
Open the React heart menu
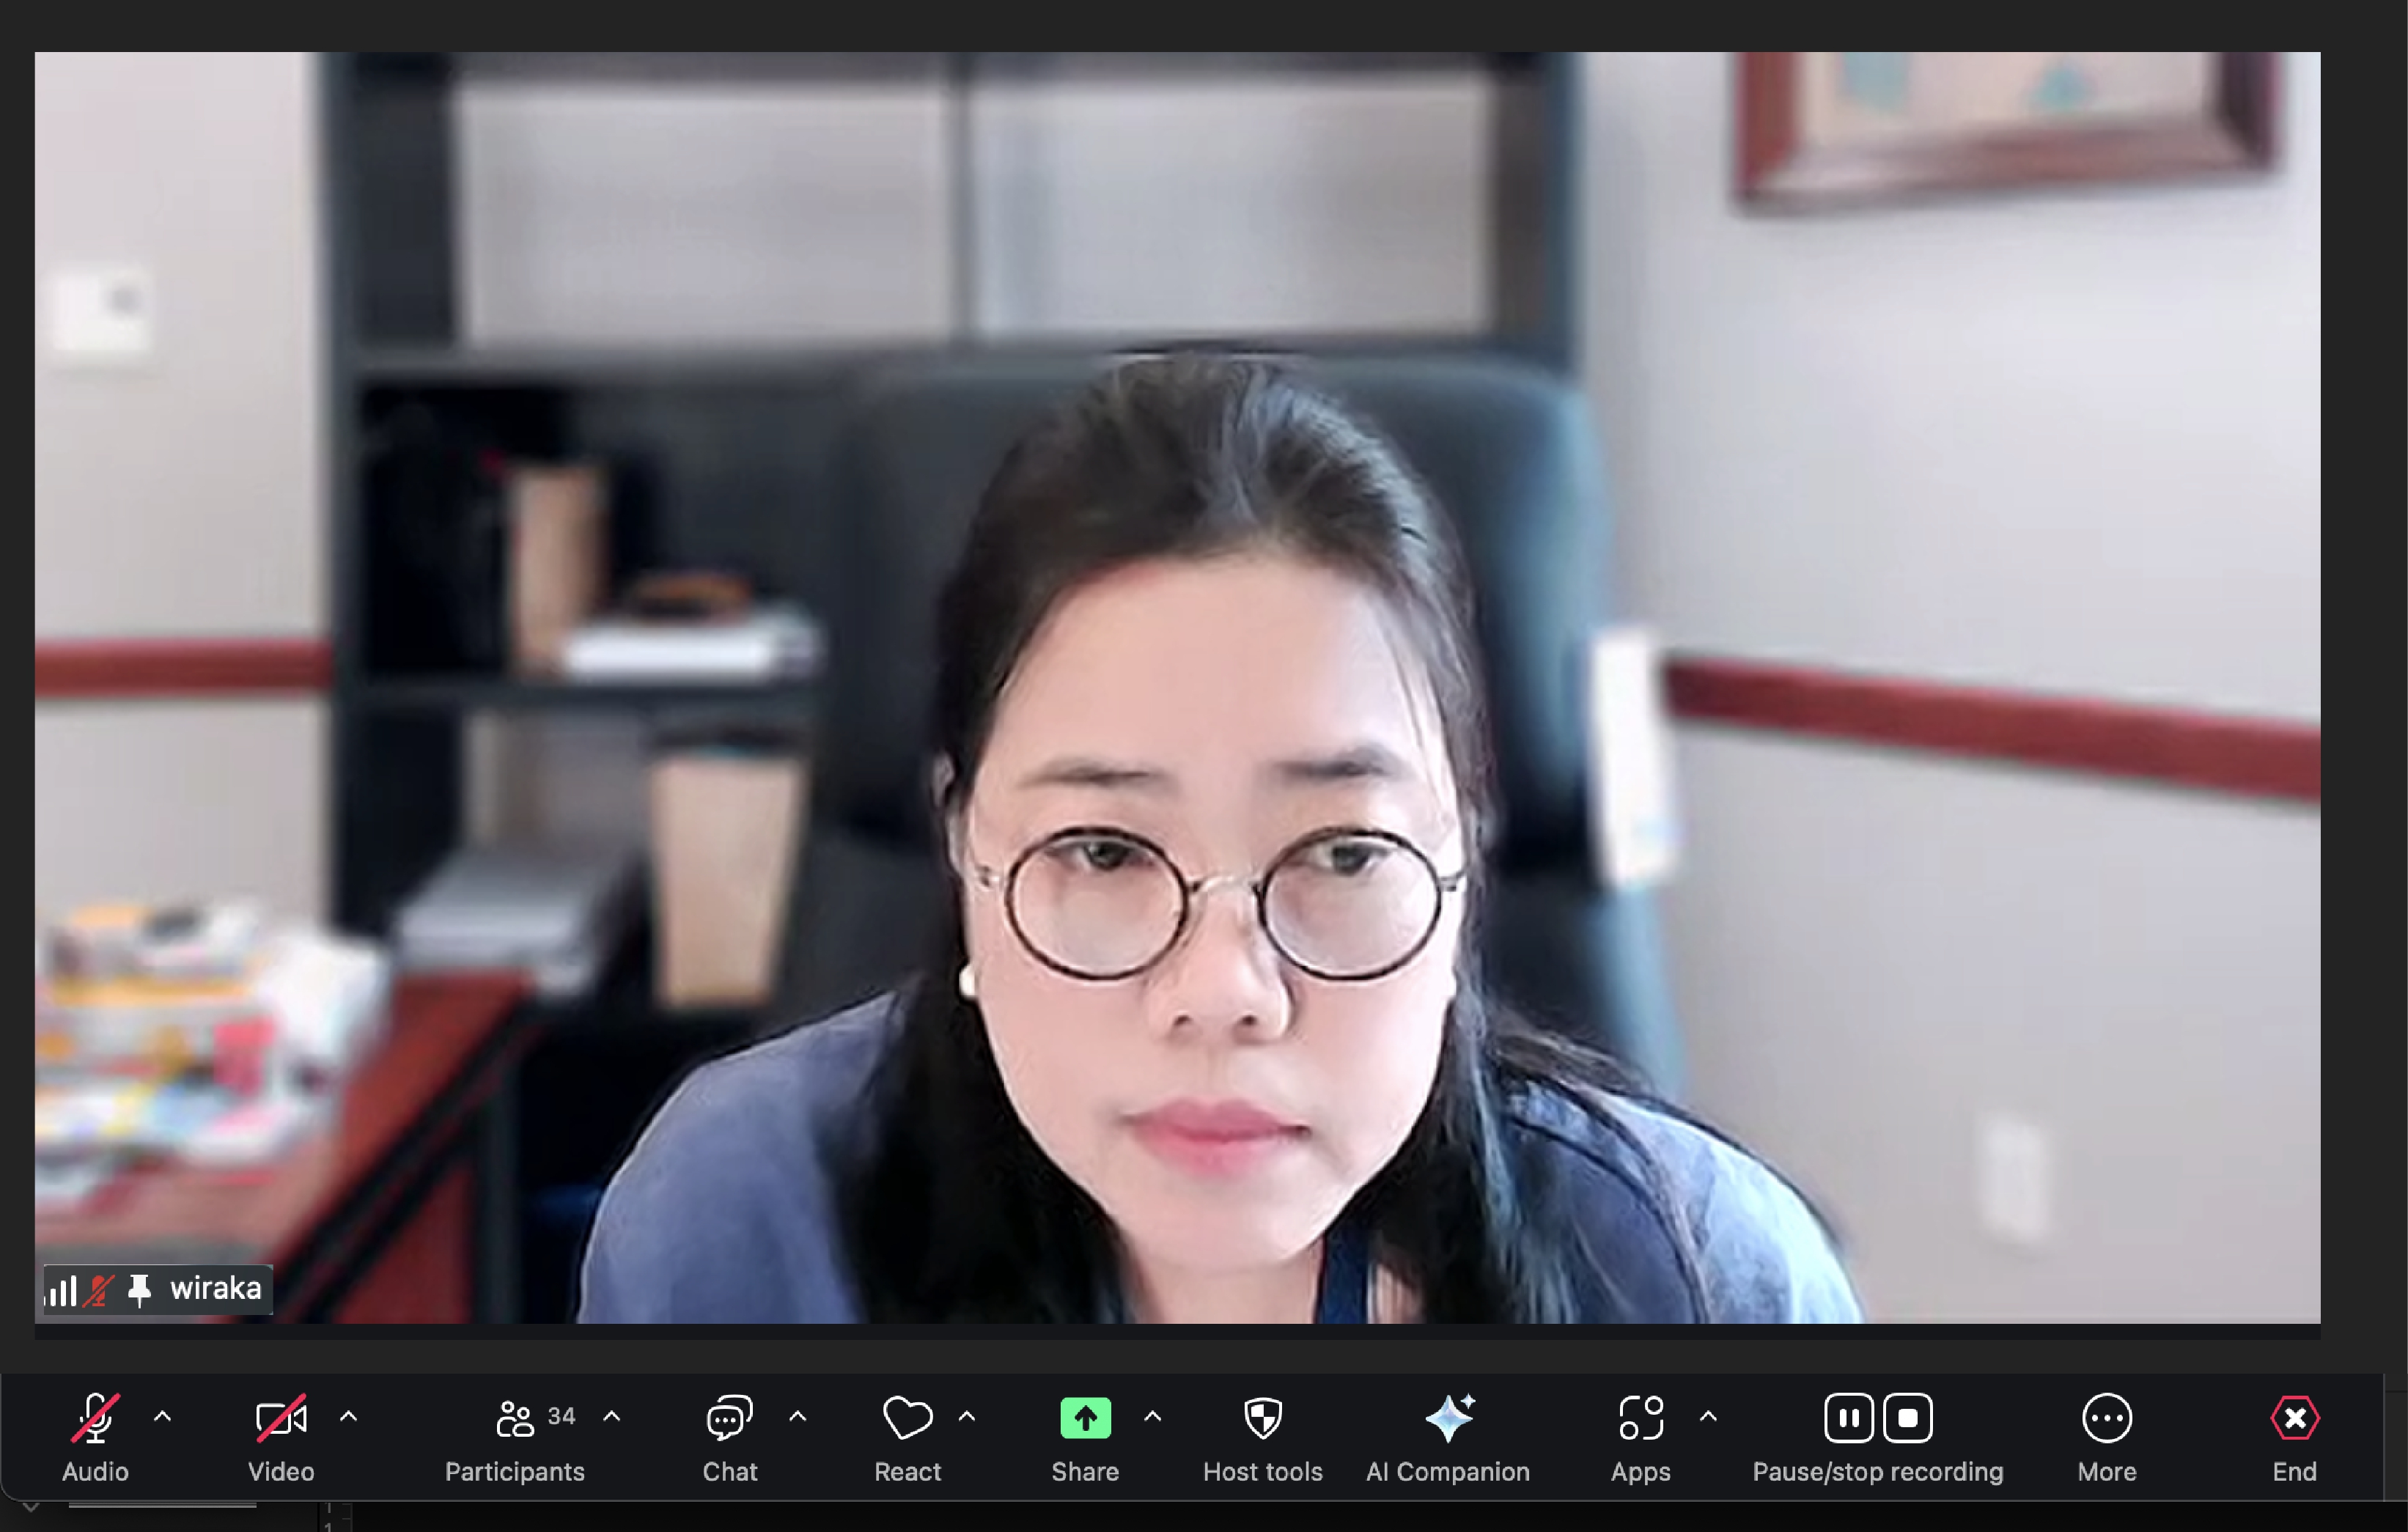point(908,1437)
